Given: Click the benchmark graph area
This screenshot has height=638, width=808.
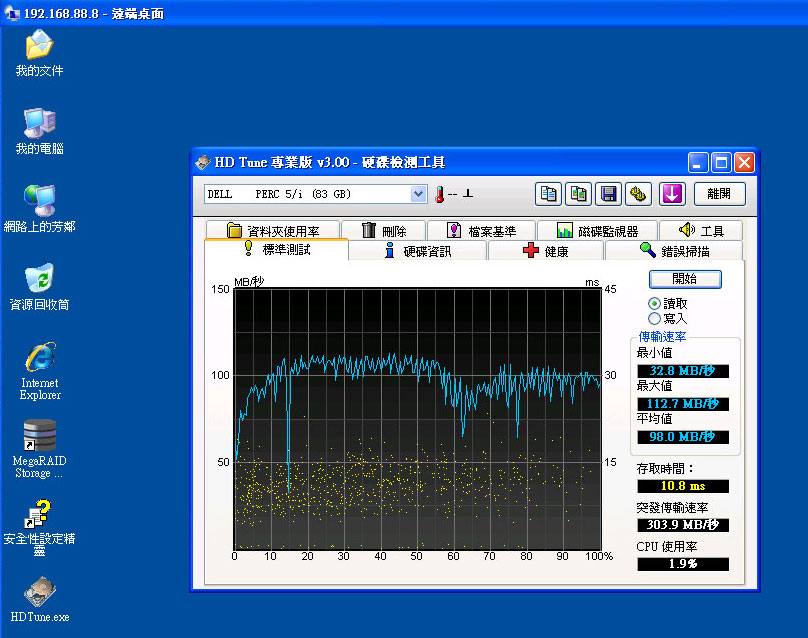Looking at the screenshot, I should (417, 418).
